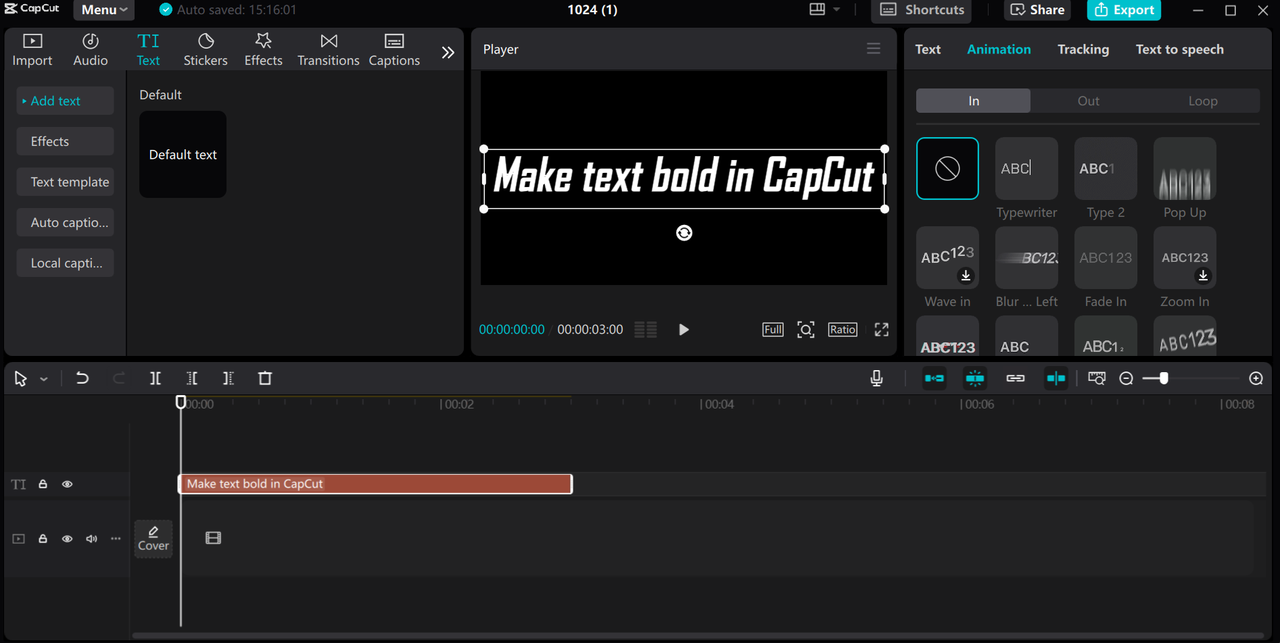Select the red text clip on timeline
Screen dimensions: 1280x643
click(x=375, y=484)
